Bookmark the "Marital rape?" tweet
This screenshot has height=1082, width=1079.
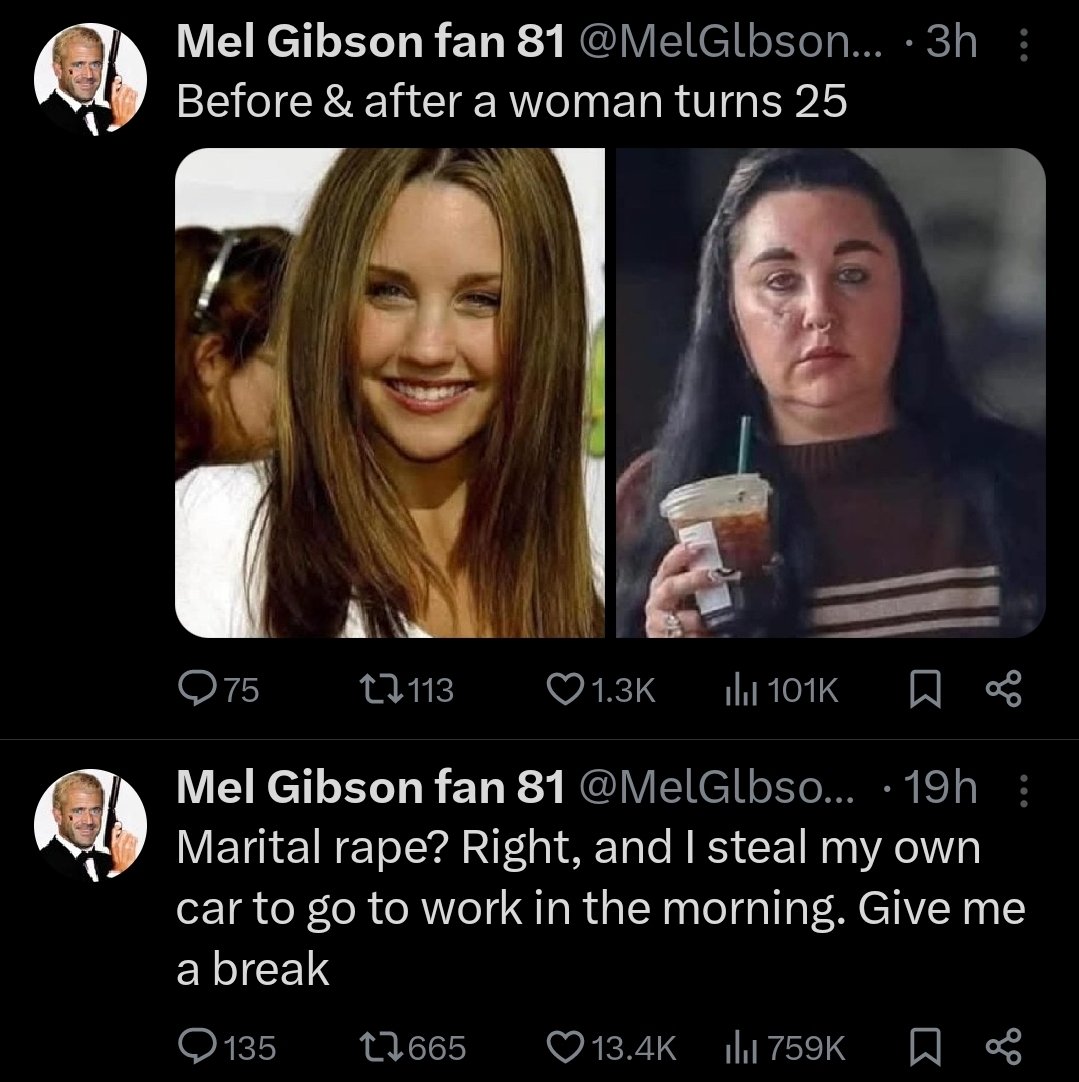point(924,1047)
